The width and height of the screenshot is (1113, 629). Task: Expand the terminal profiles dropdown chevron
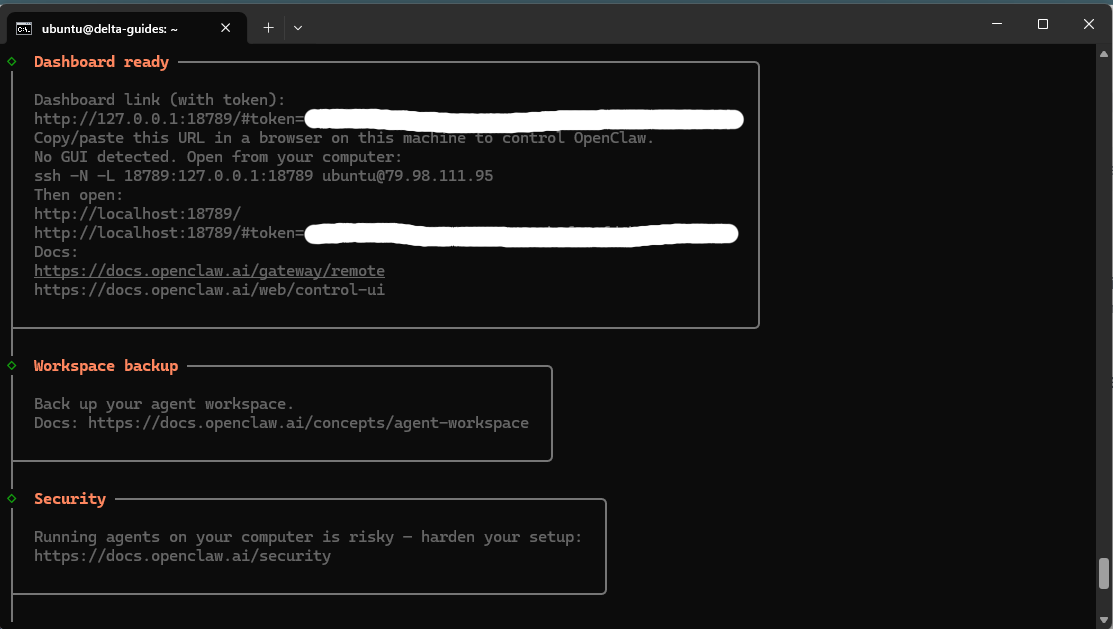pos(298,28)
